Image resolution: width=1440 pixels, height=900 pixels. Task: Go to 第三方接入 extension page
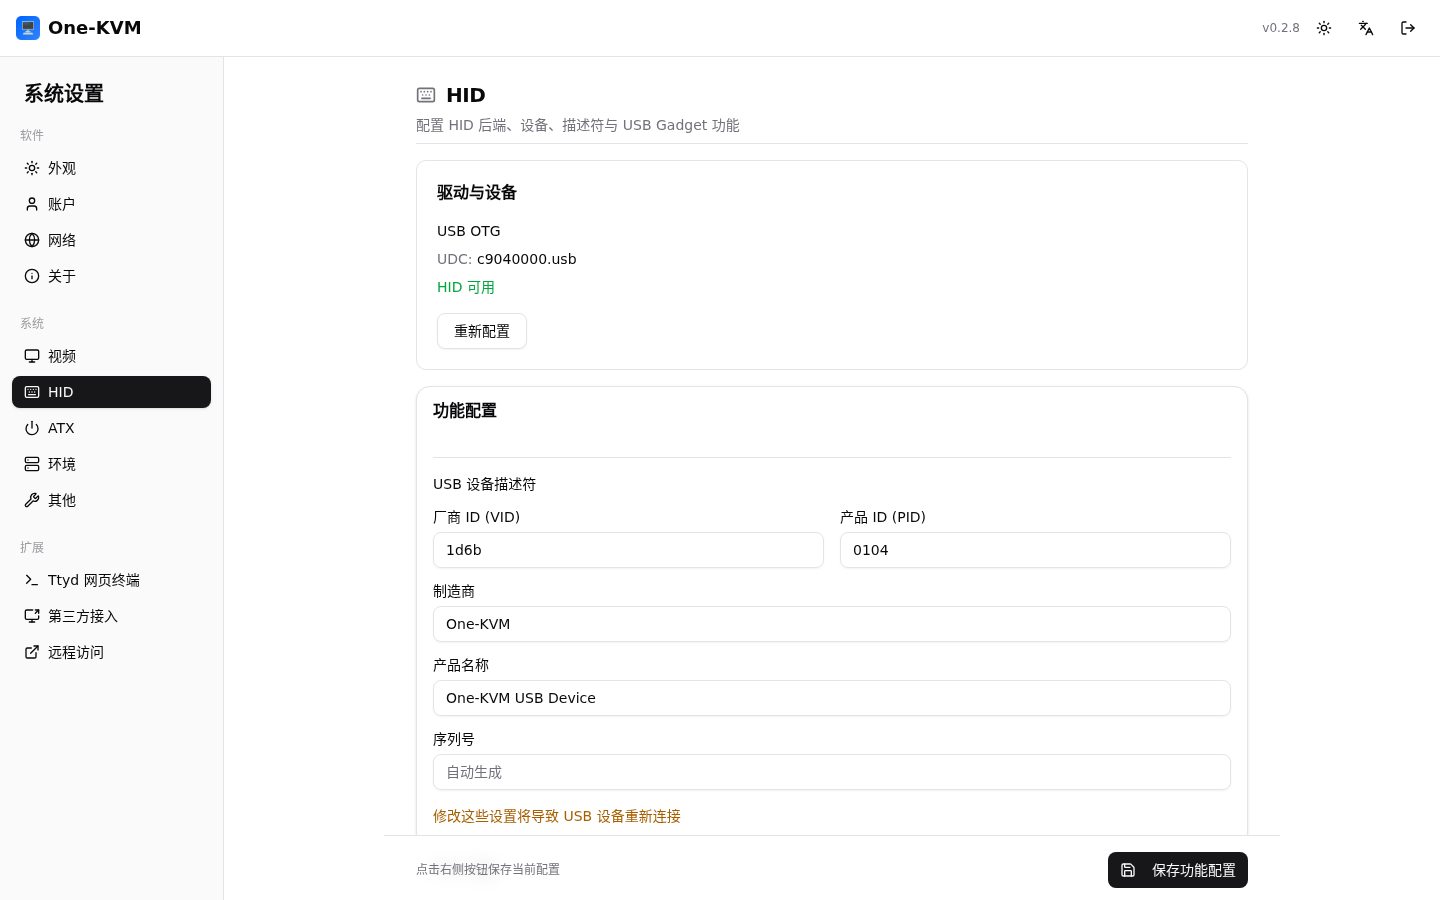click(x=111, y=616)
